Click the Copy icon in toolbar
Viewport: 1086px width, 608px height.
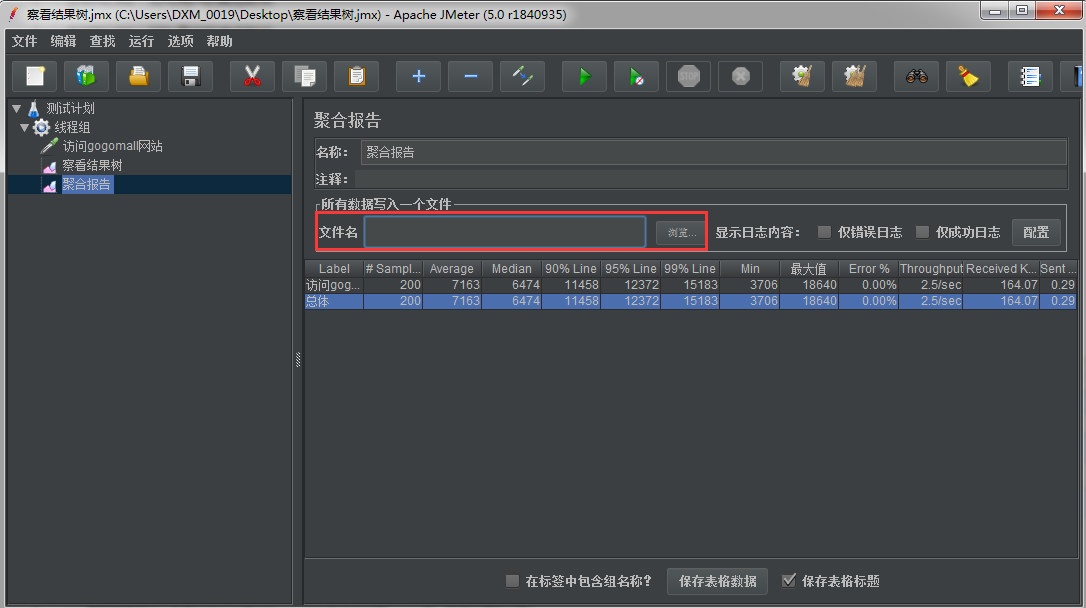(305, 76)
